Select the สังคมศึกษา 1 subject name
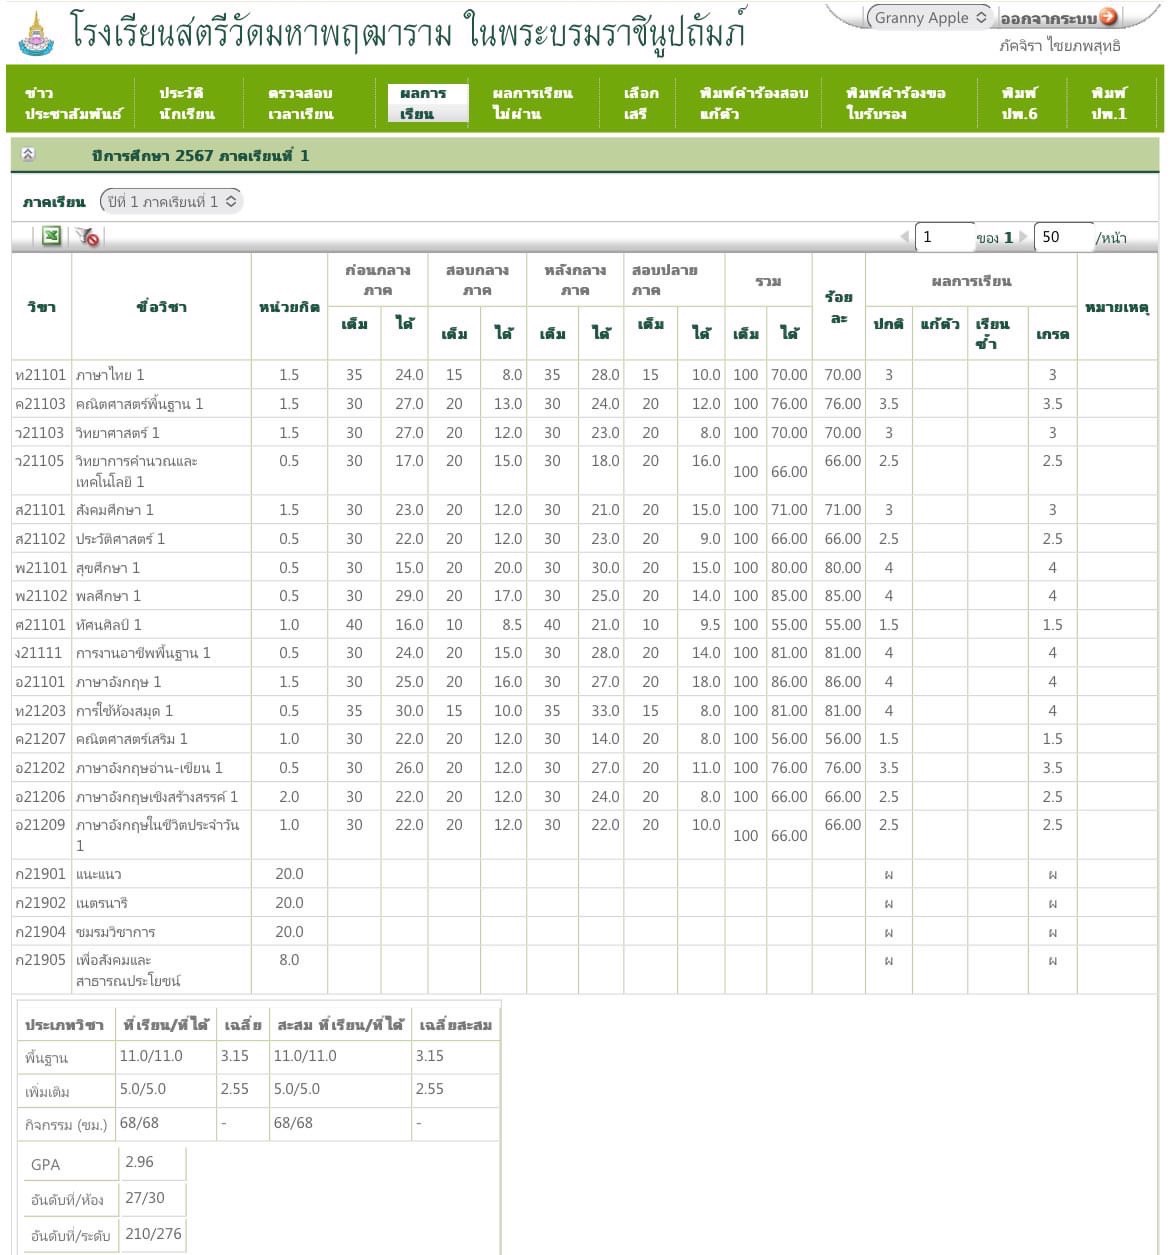The width and height of the screenshot is (1170, 1255). pyautogui.click(x=114, y=510)
